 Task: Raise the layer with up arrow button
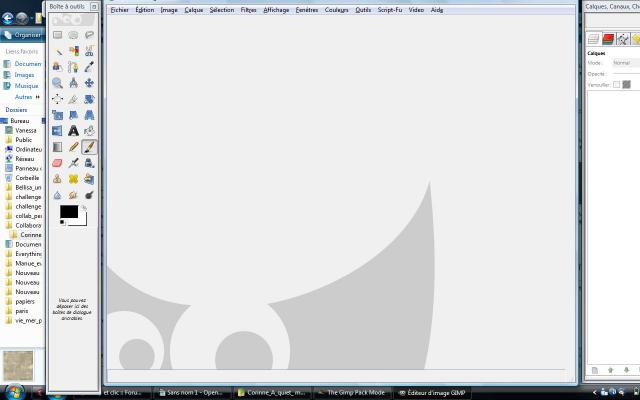tap(611, 370)
